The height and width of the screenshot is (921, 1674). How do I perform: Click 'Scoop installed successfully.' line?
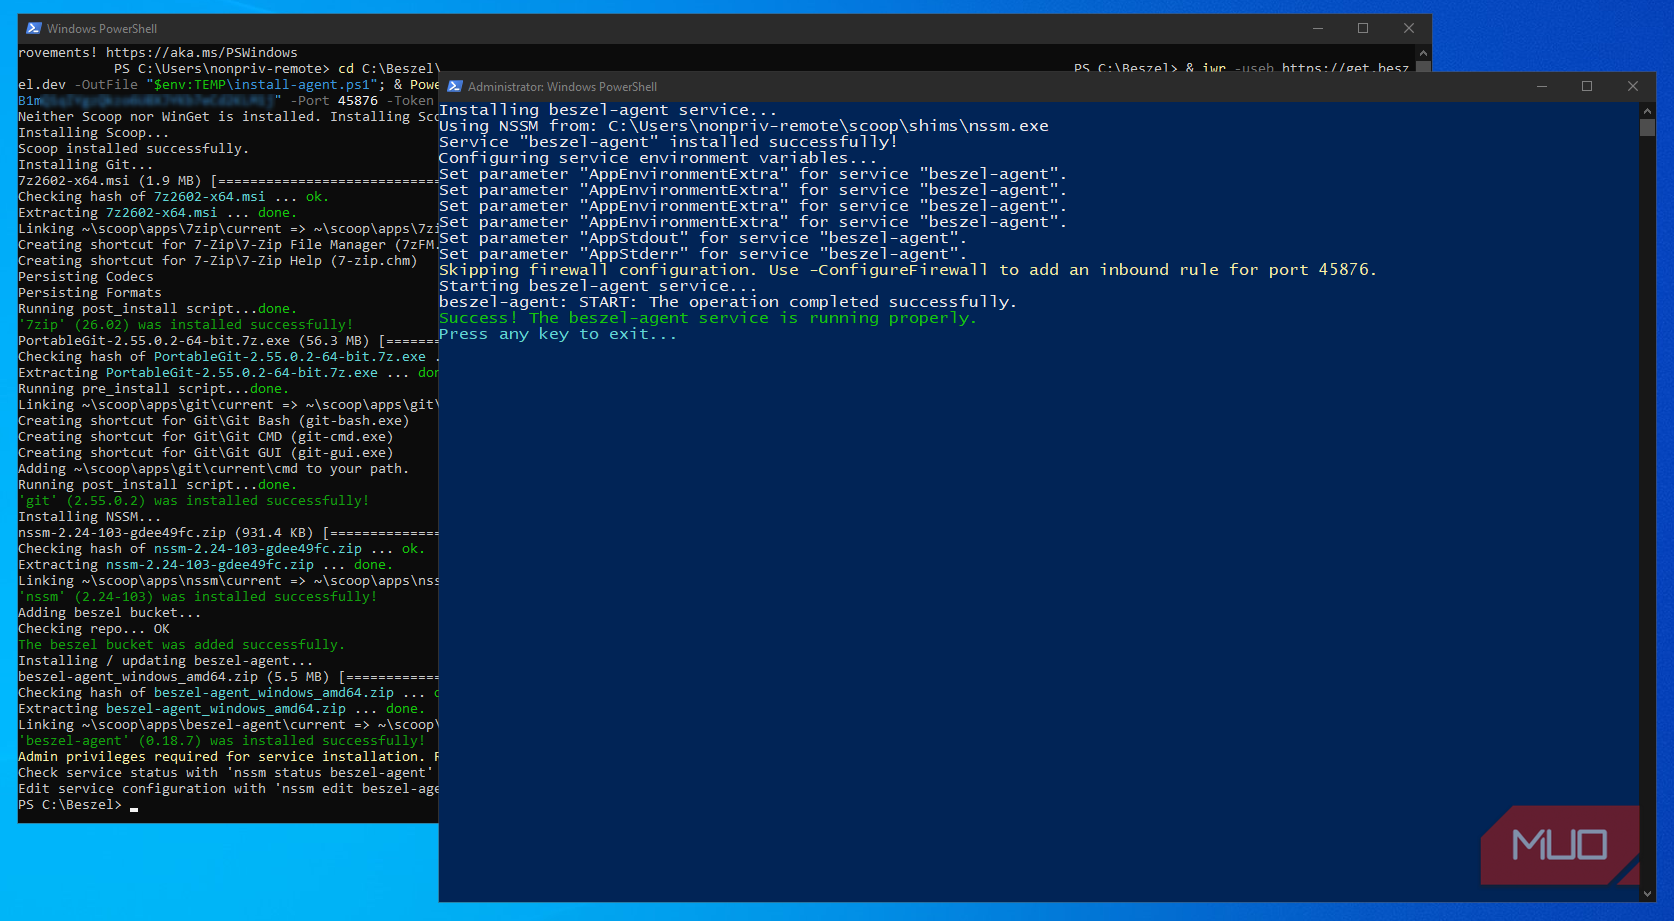pos(134,149)
